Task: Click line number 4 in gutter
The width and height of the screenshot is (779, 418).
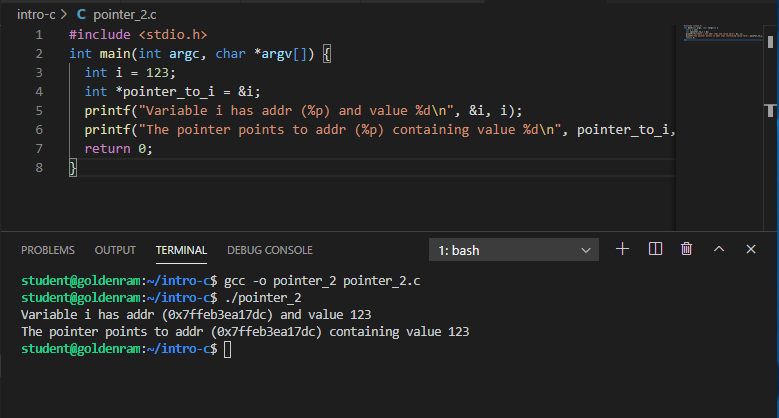Action: (x=39, y=91)
